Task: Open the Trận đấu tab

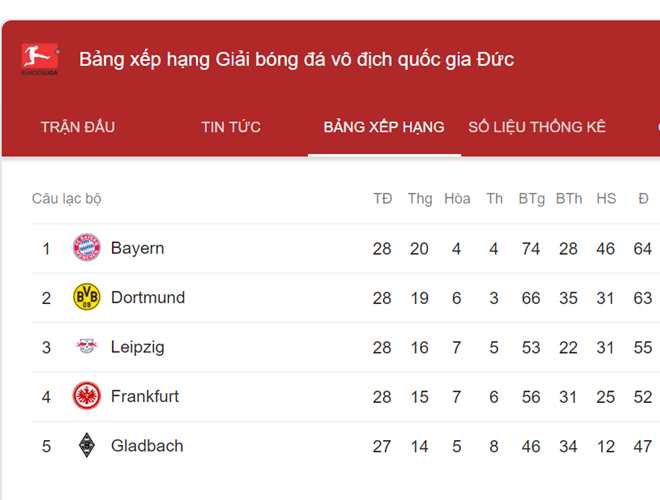Action: pos(77,127)
